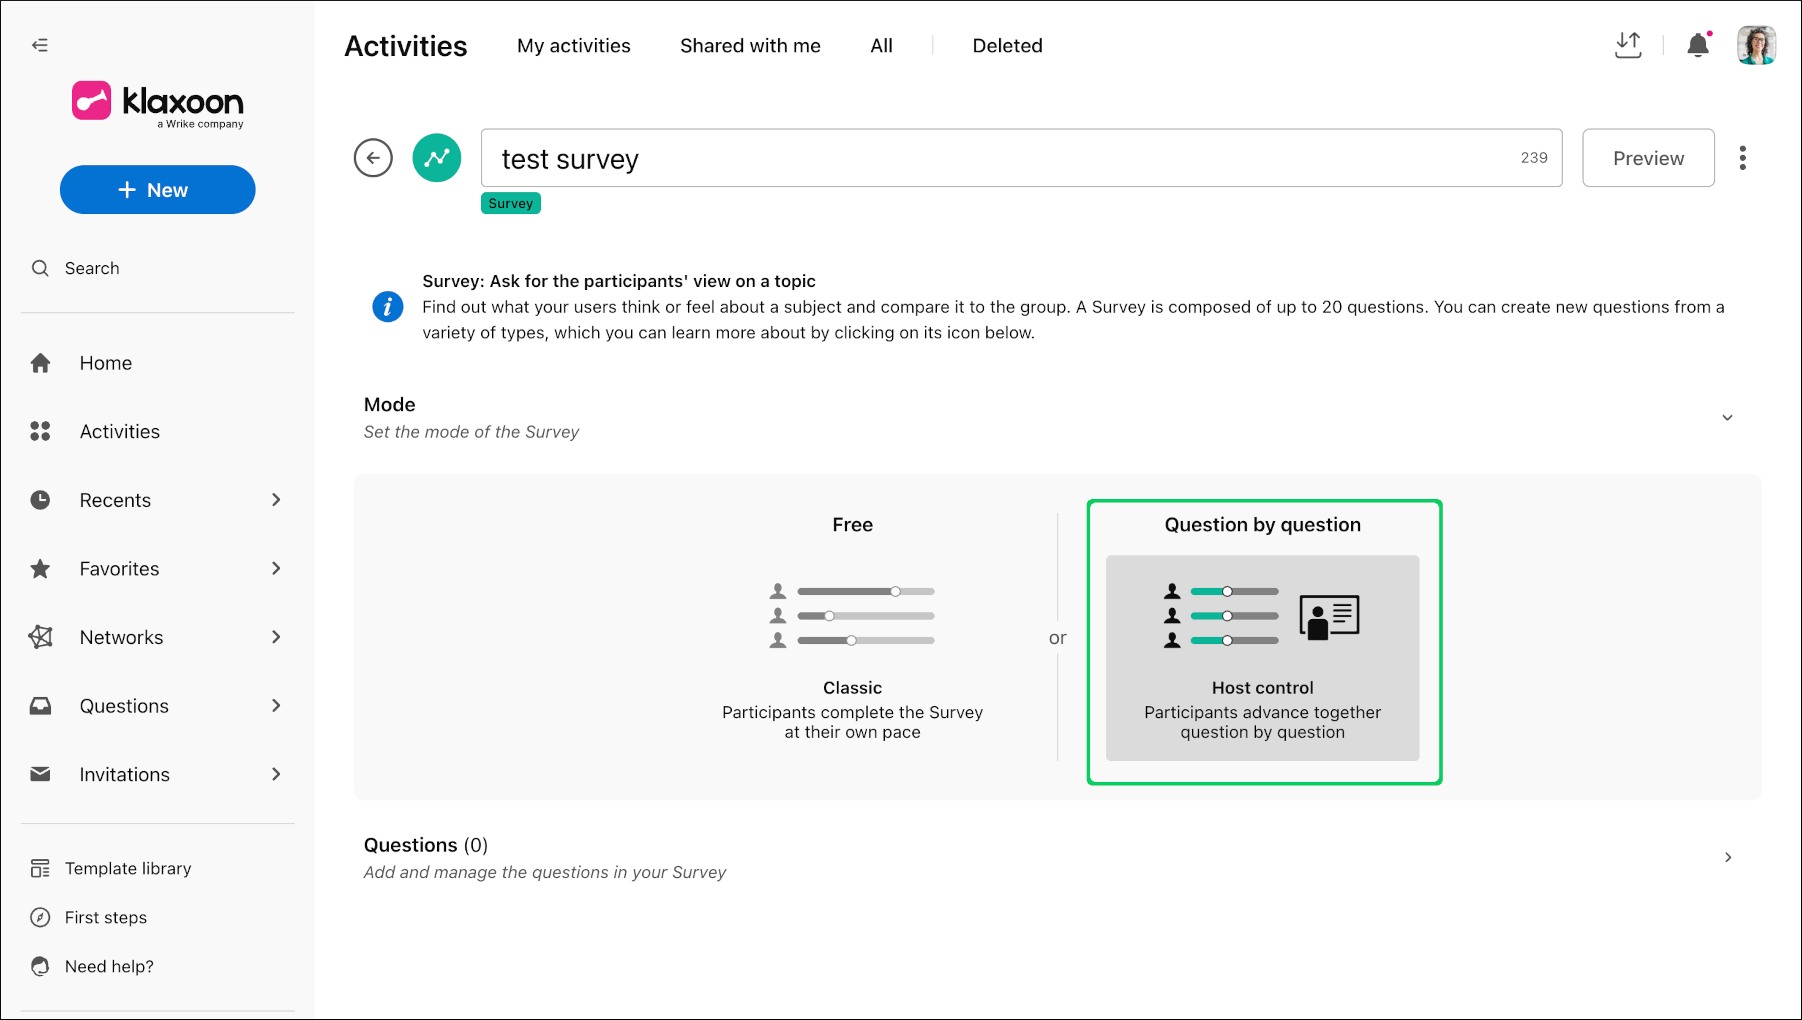Click the green survey activity icon
The height and width of the screenshot is (1020, 1802).
(437, 158)
